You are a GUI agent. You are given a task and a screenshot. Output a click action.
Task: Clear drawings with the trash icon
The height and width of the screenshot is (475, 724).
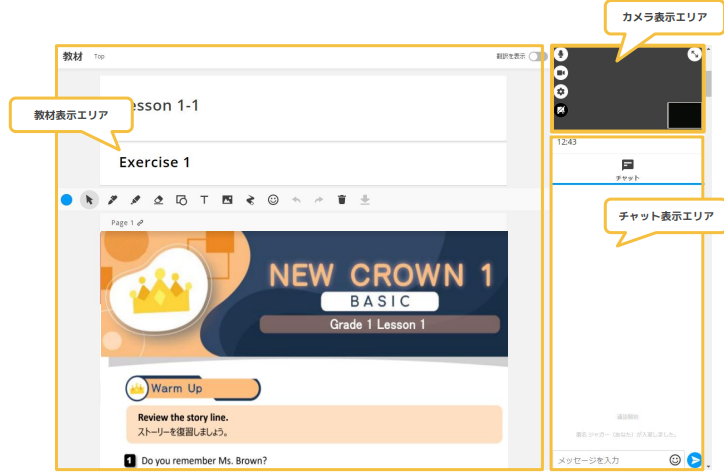click(x=342, y=200)
